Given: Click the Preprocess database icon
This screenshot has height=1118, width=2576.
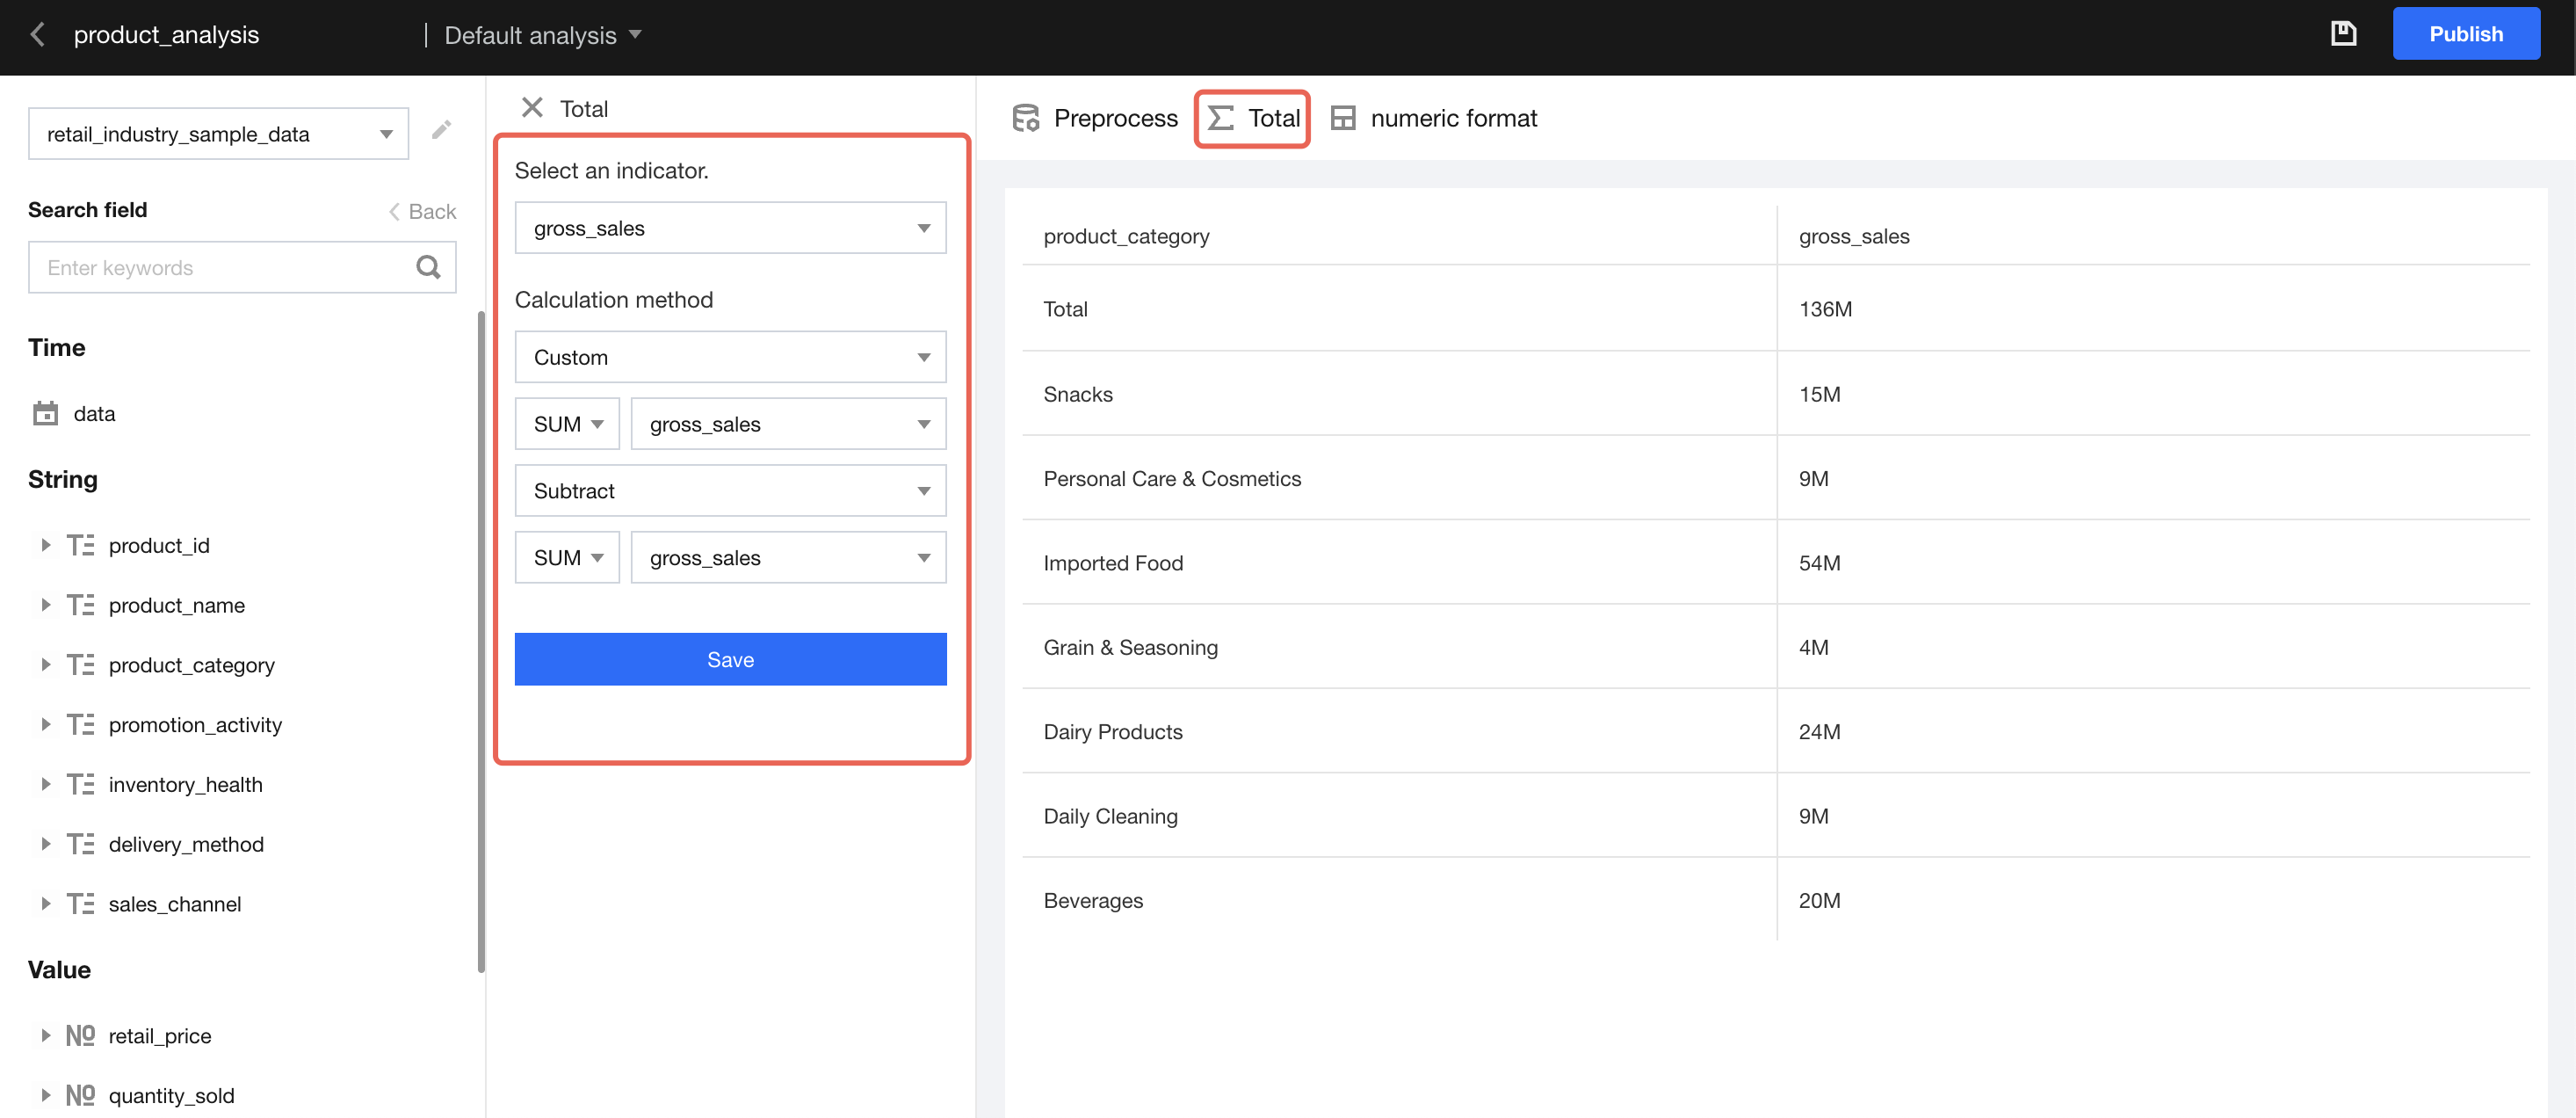Looking at the screenshot, I should click(x=1025, y=118).
